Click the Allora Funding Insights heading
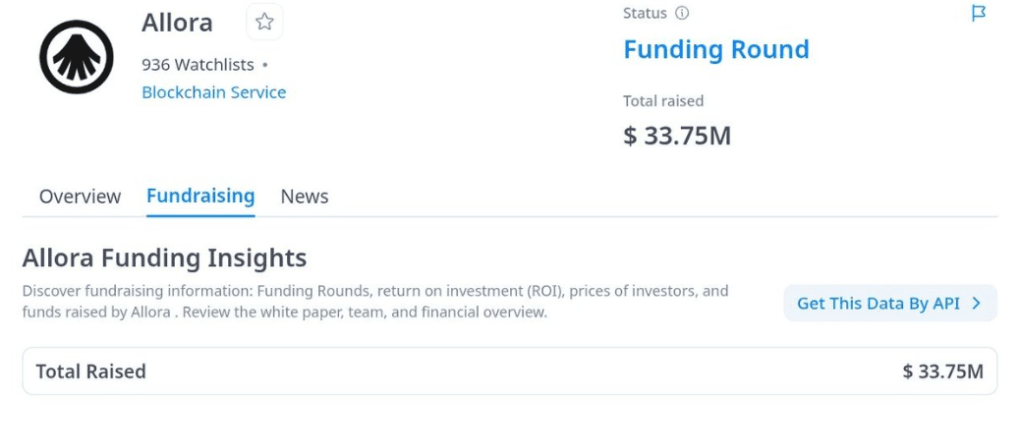 (164, 258)
